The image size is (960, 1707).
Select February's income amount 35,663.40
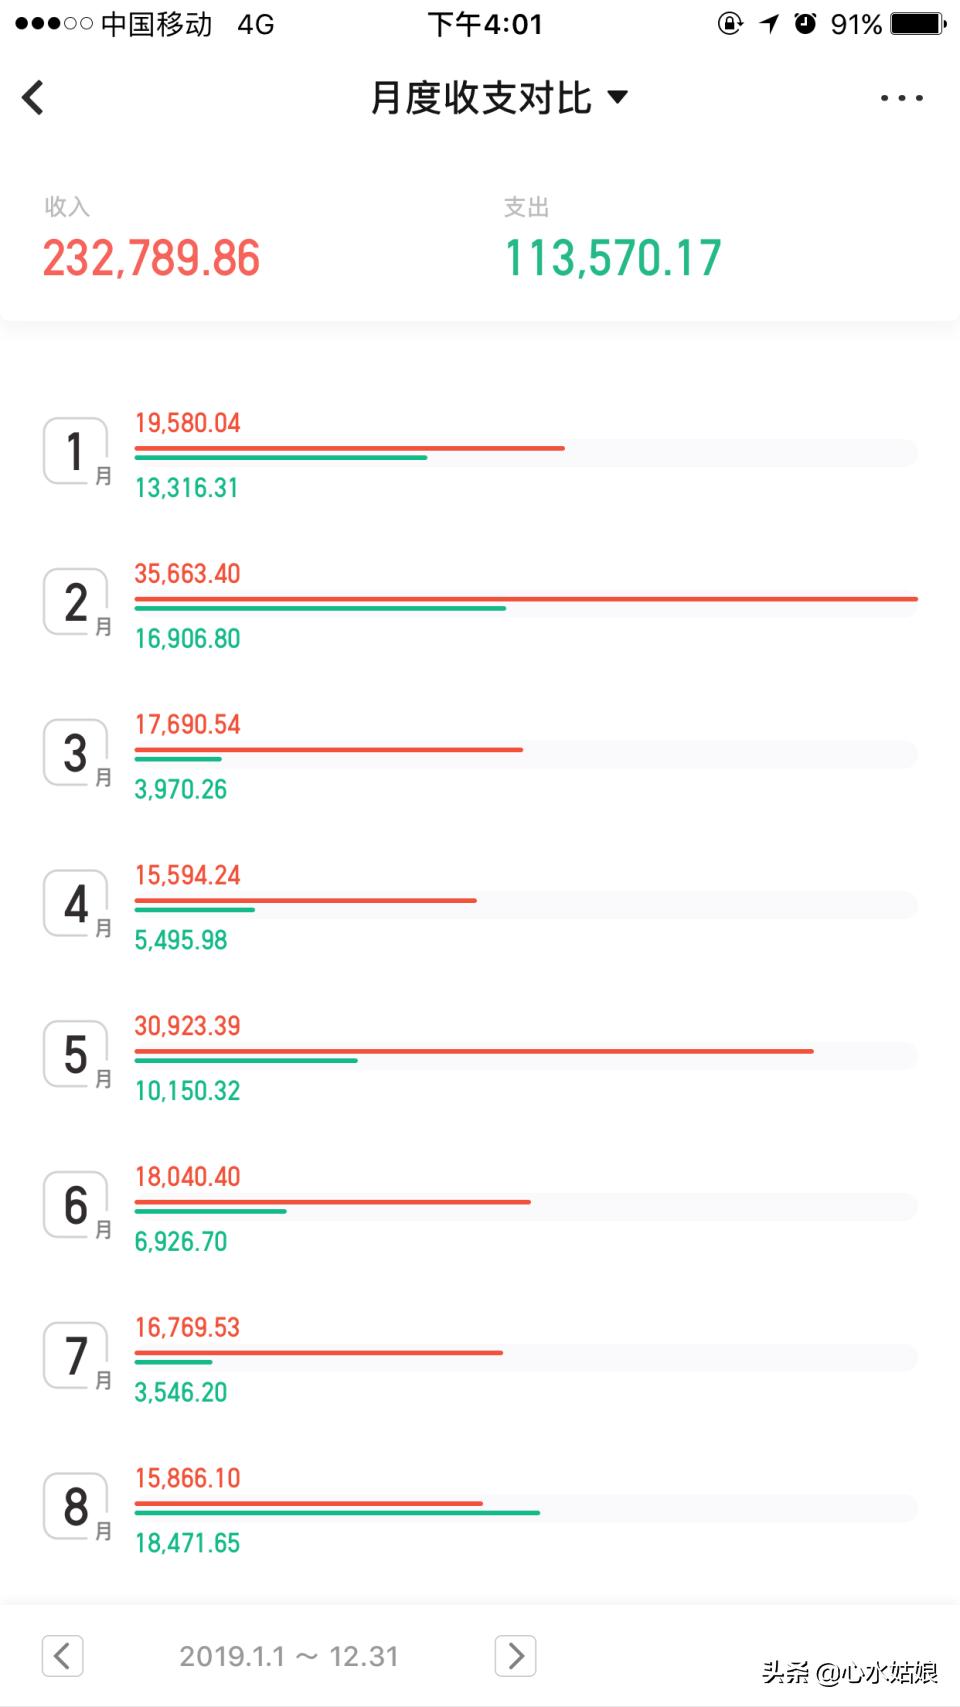187,573
